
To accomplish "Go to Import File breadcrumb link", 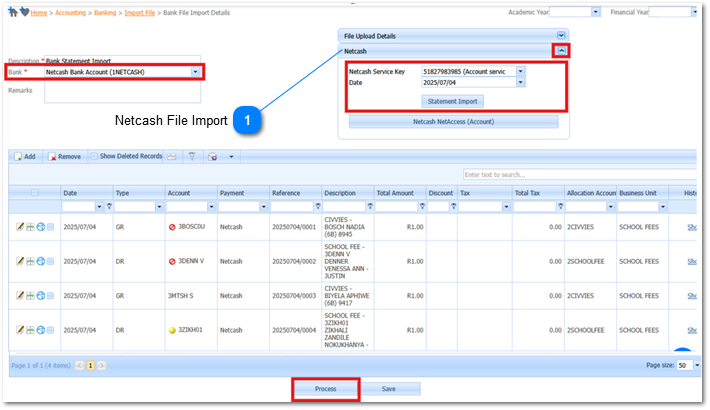I will [139, 13].
